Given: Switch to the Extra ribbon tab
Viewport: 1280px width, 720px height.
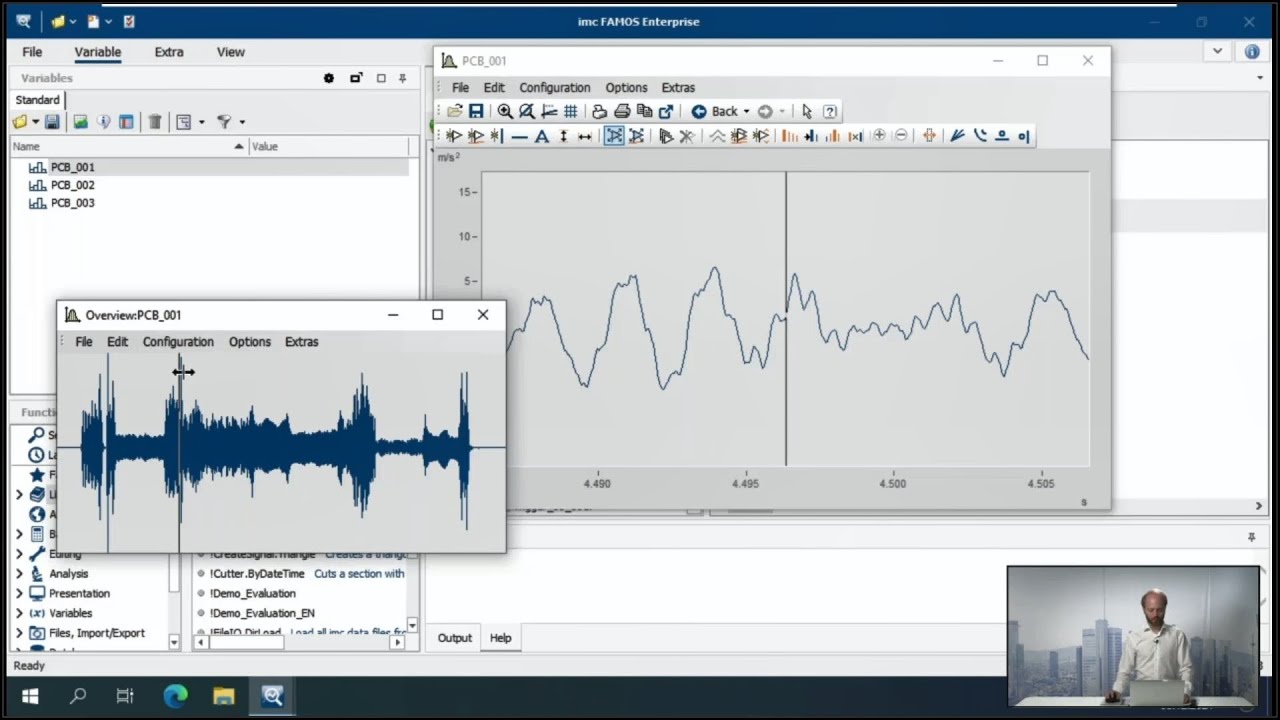Looking at the screenshot, I should [x=169, y=52].
